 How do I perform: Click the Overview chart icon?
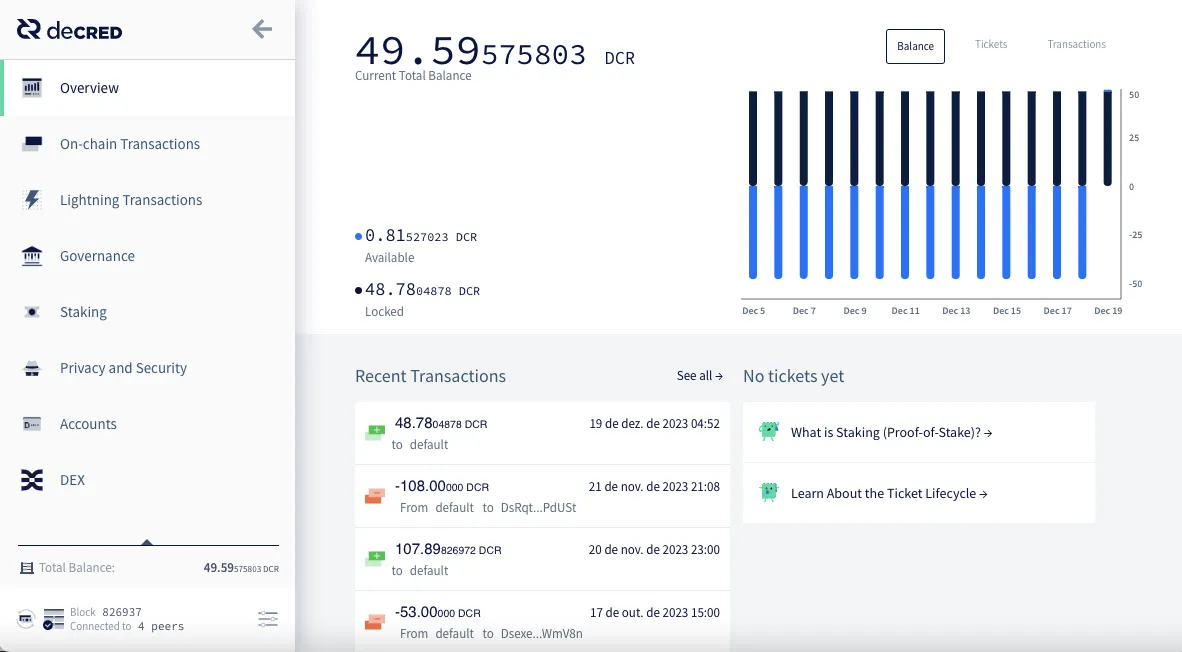32,87
